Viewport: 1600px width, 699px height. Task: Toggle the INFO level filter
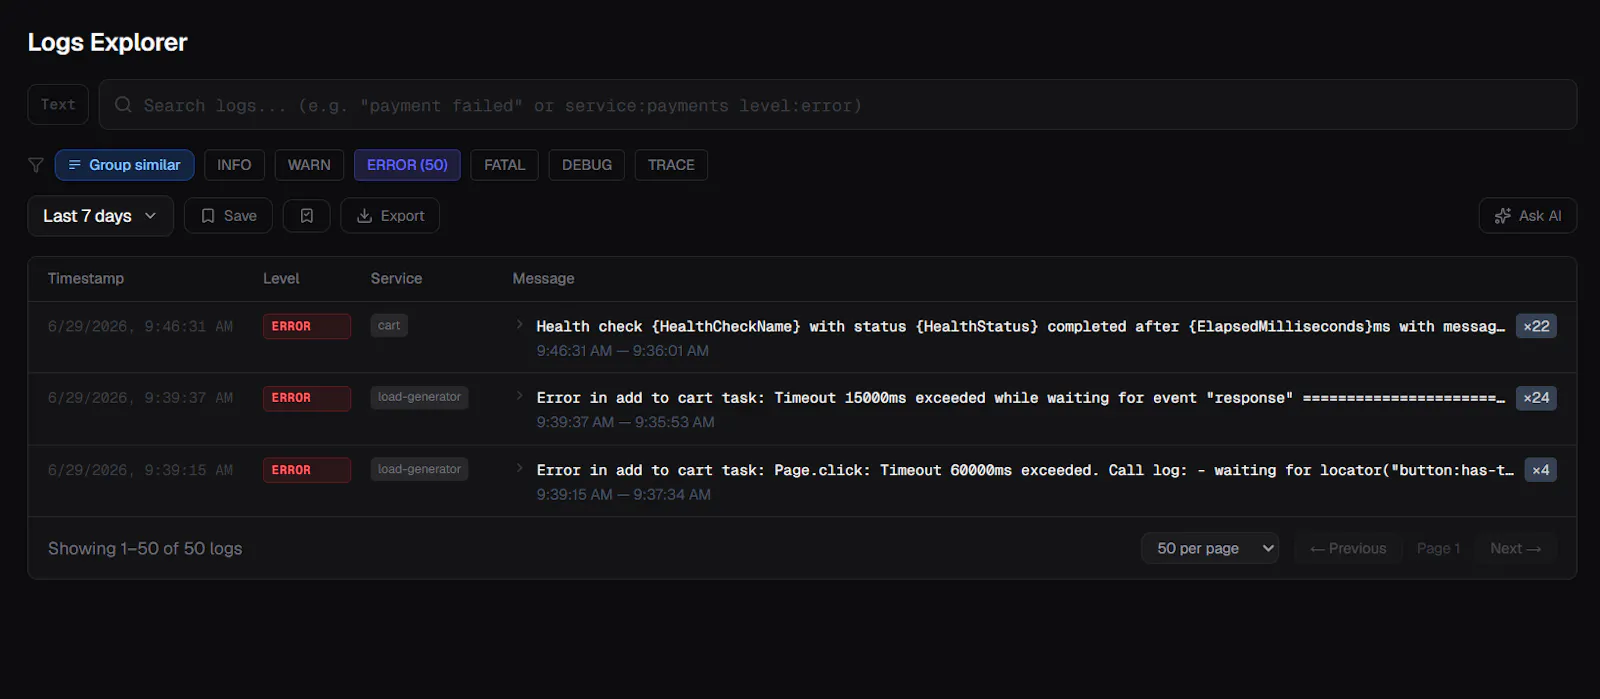234,165
